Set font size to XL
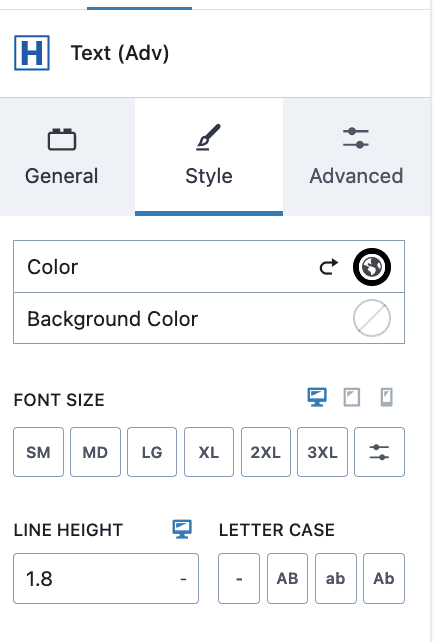 tap(209, 452)
